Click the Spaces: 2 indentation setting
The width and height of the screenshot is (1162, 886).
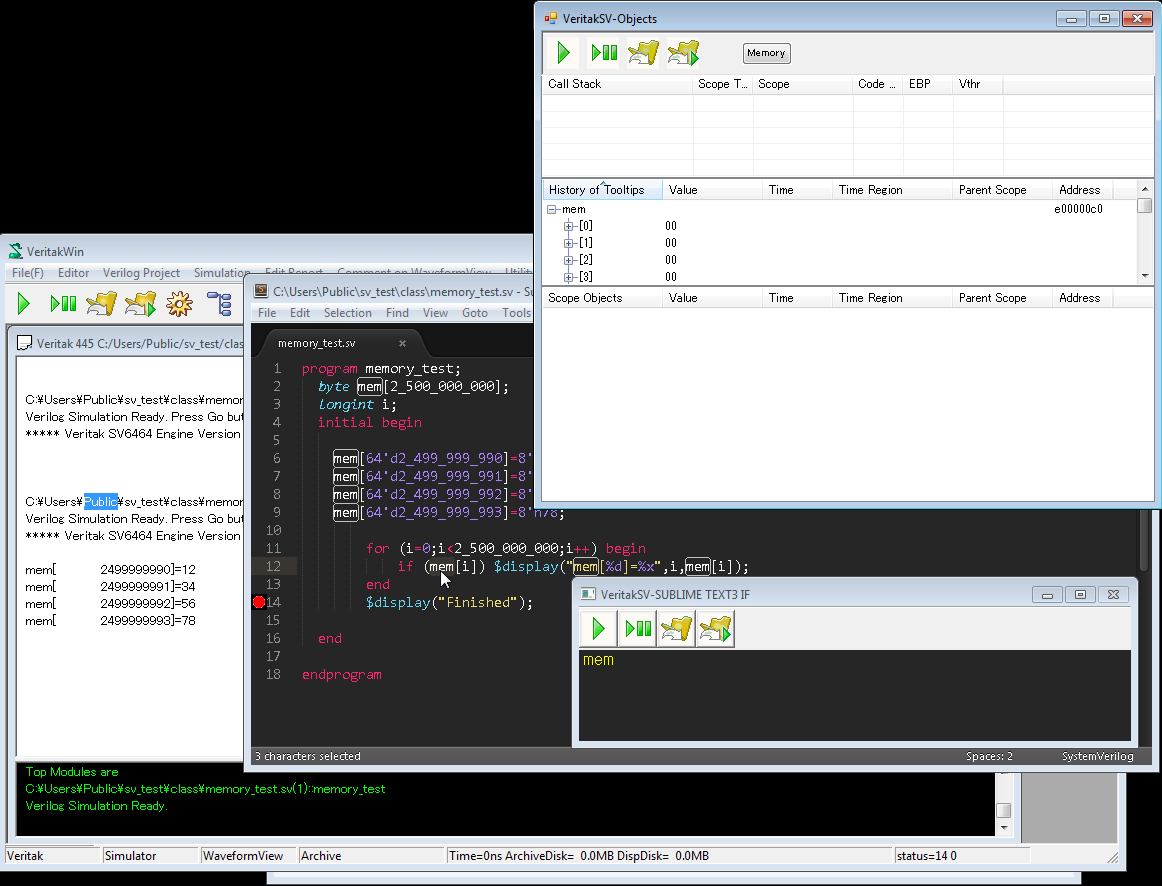pos(989,756)
